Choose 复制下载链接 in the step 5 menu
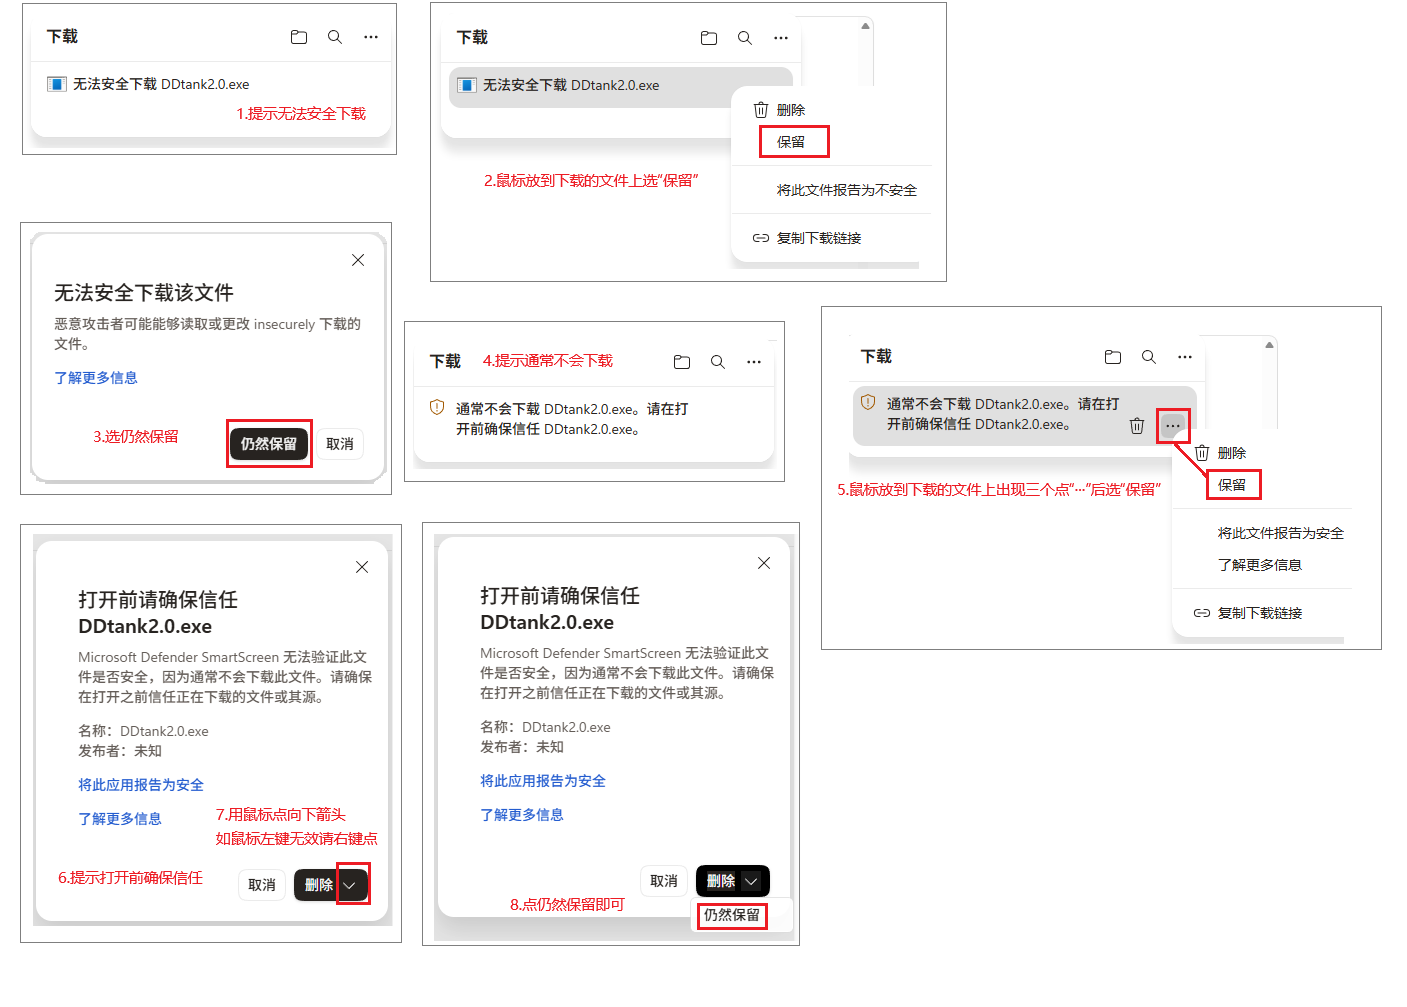 1260,613
